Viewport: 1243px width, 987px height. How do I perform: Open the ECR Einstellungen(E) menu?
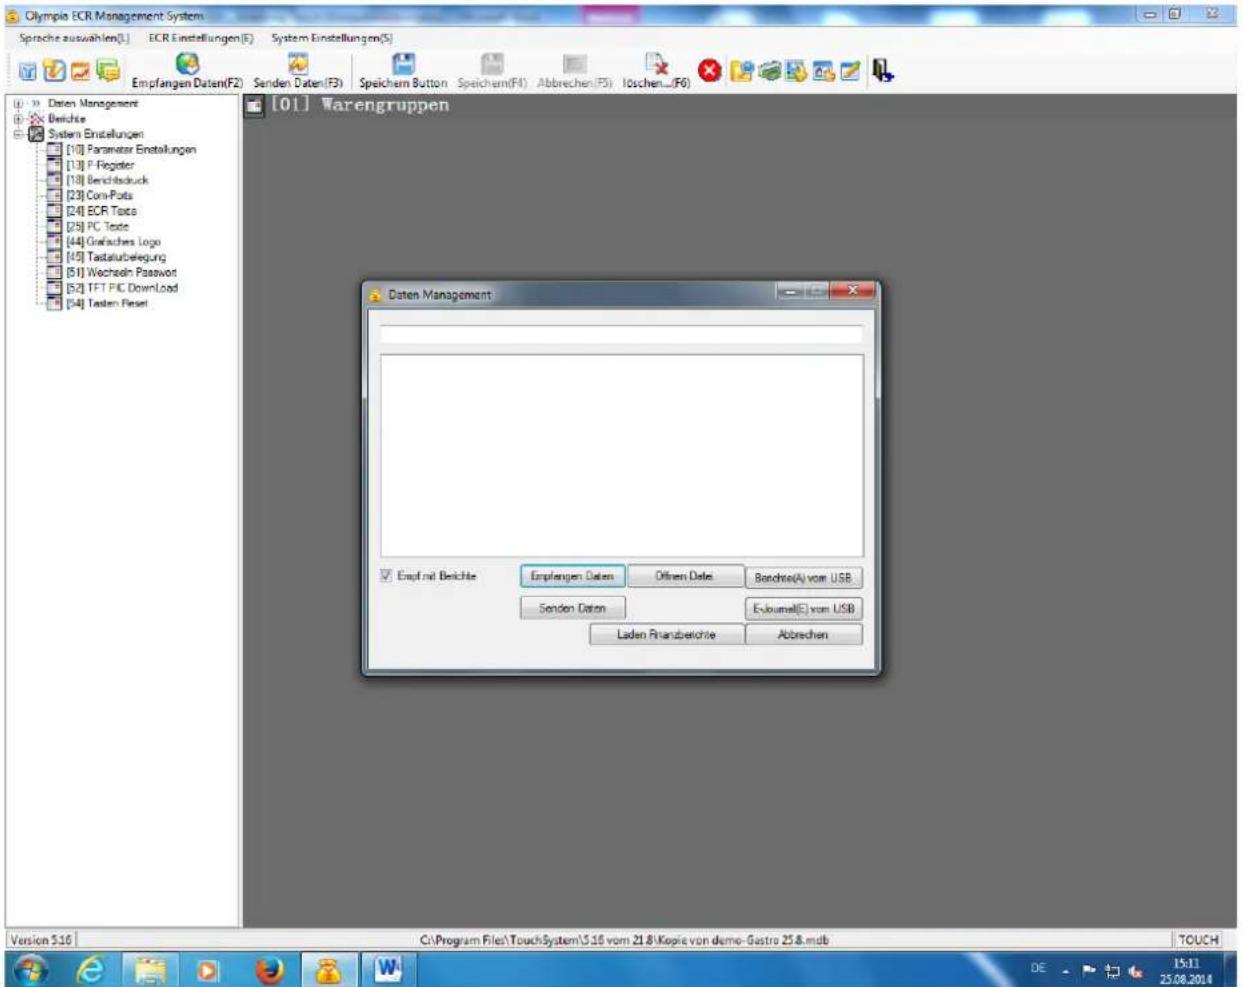tap(200, 38)
